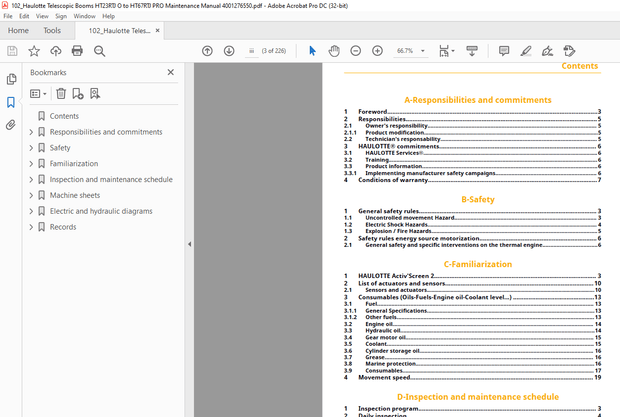
Task: Open the File menu
Action: [8, 16]
